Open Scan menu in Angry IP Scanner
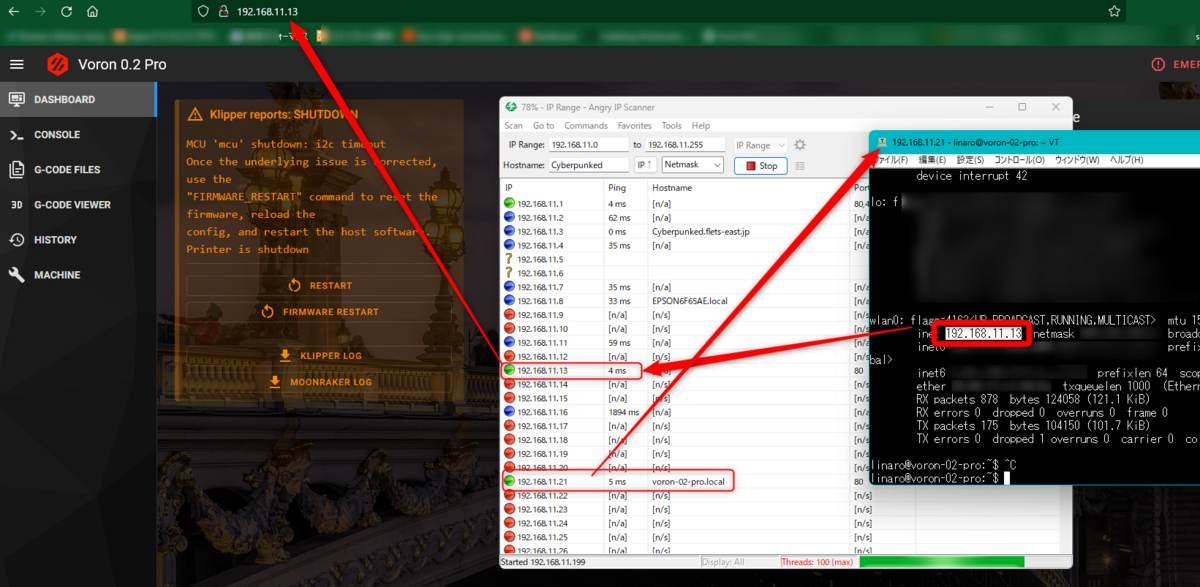Screen dimensions: 1200x587 tap(513, 126)
